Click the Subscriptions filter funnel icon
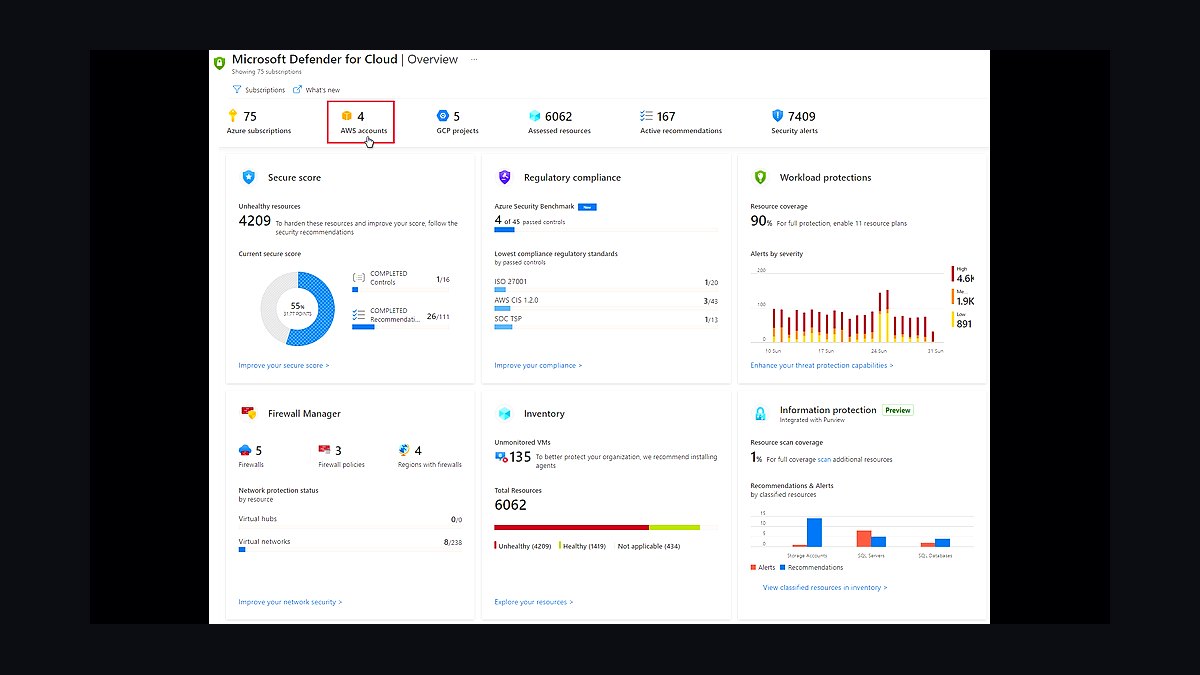The image size is (1200, 675). (x=237, y=90)
